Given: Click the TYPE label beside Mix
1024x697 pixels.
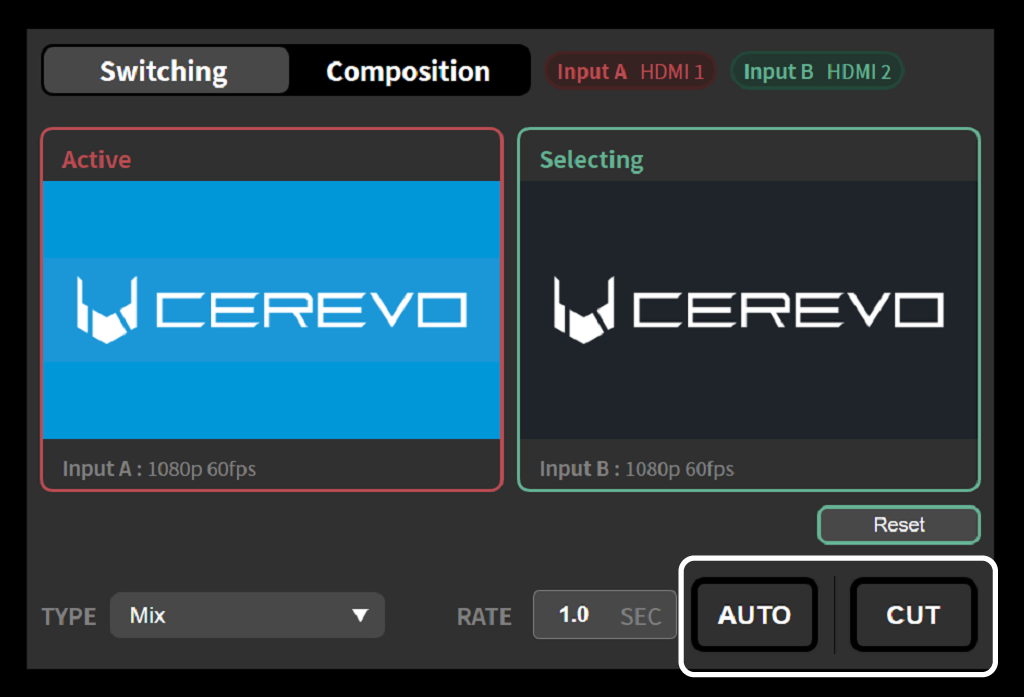Looking at the screenshot, I should pos(69,616).
